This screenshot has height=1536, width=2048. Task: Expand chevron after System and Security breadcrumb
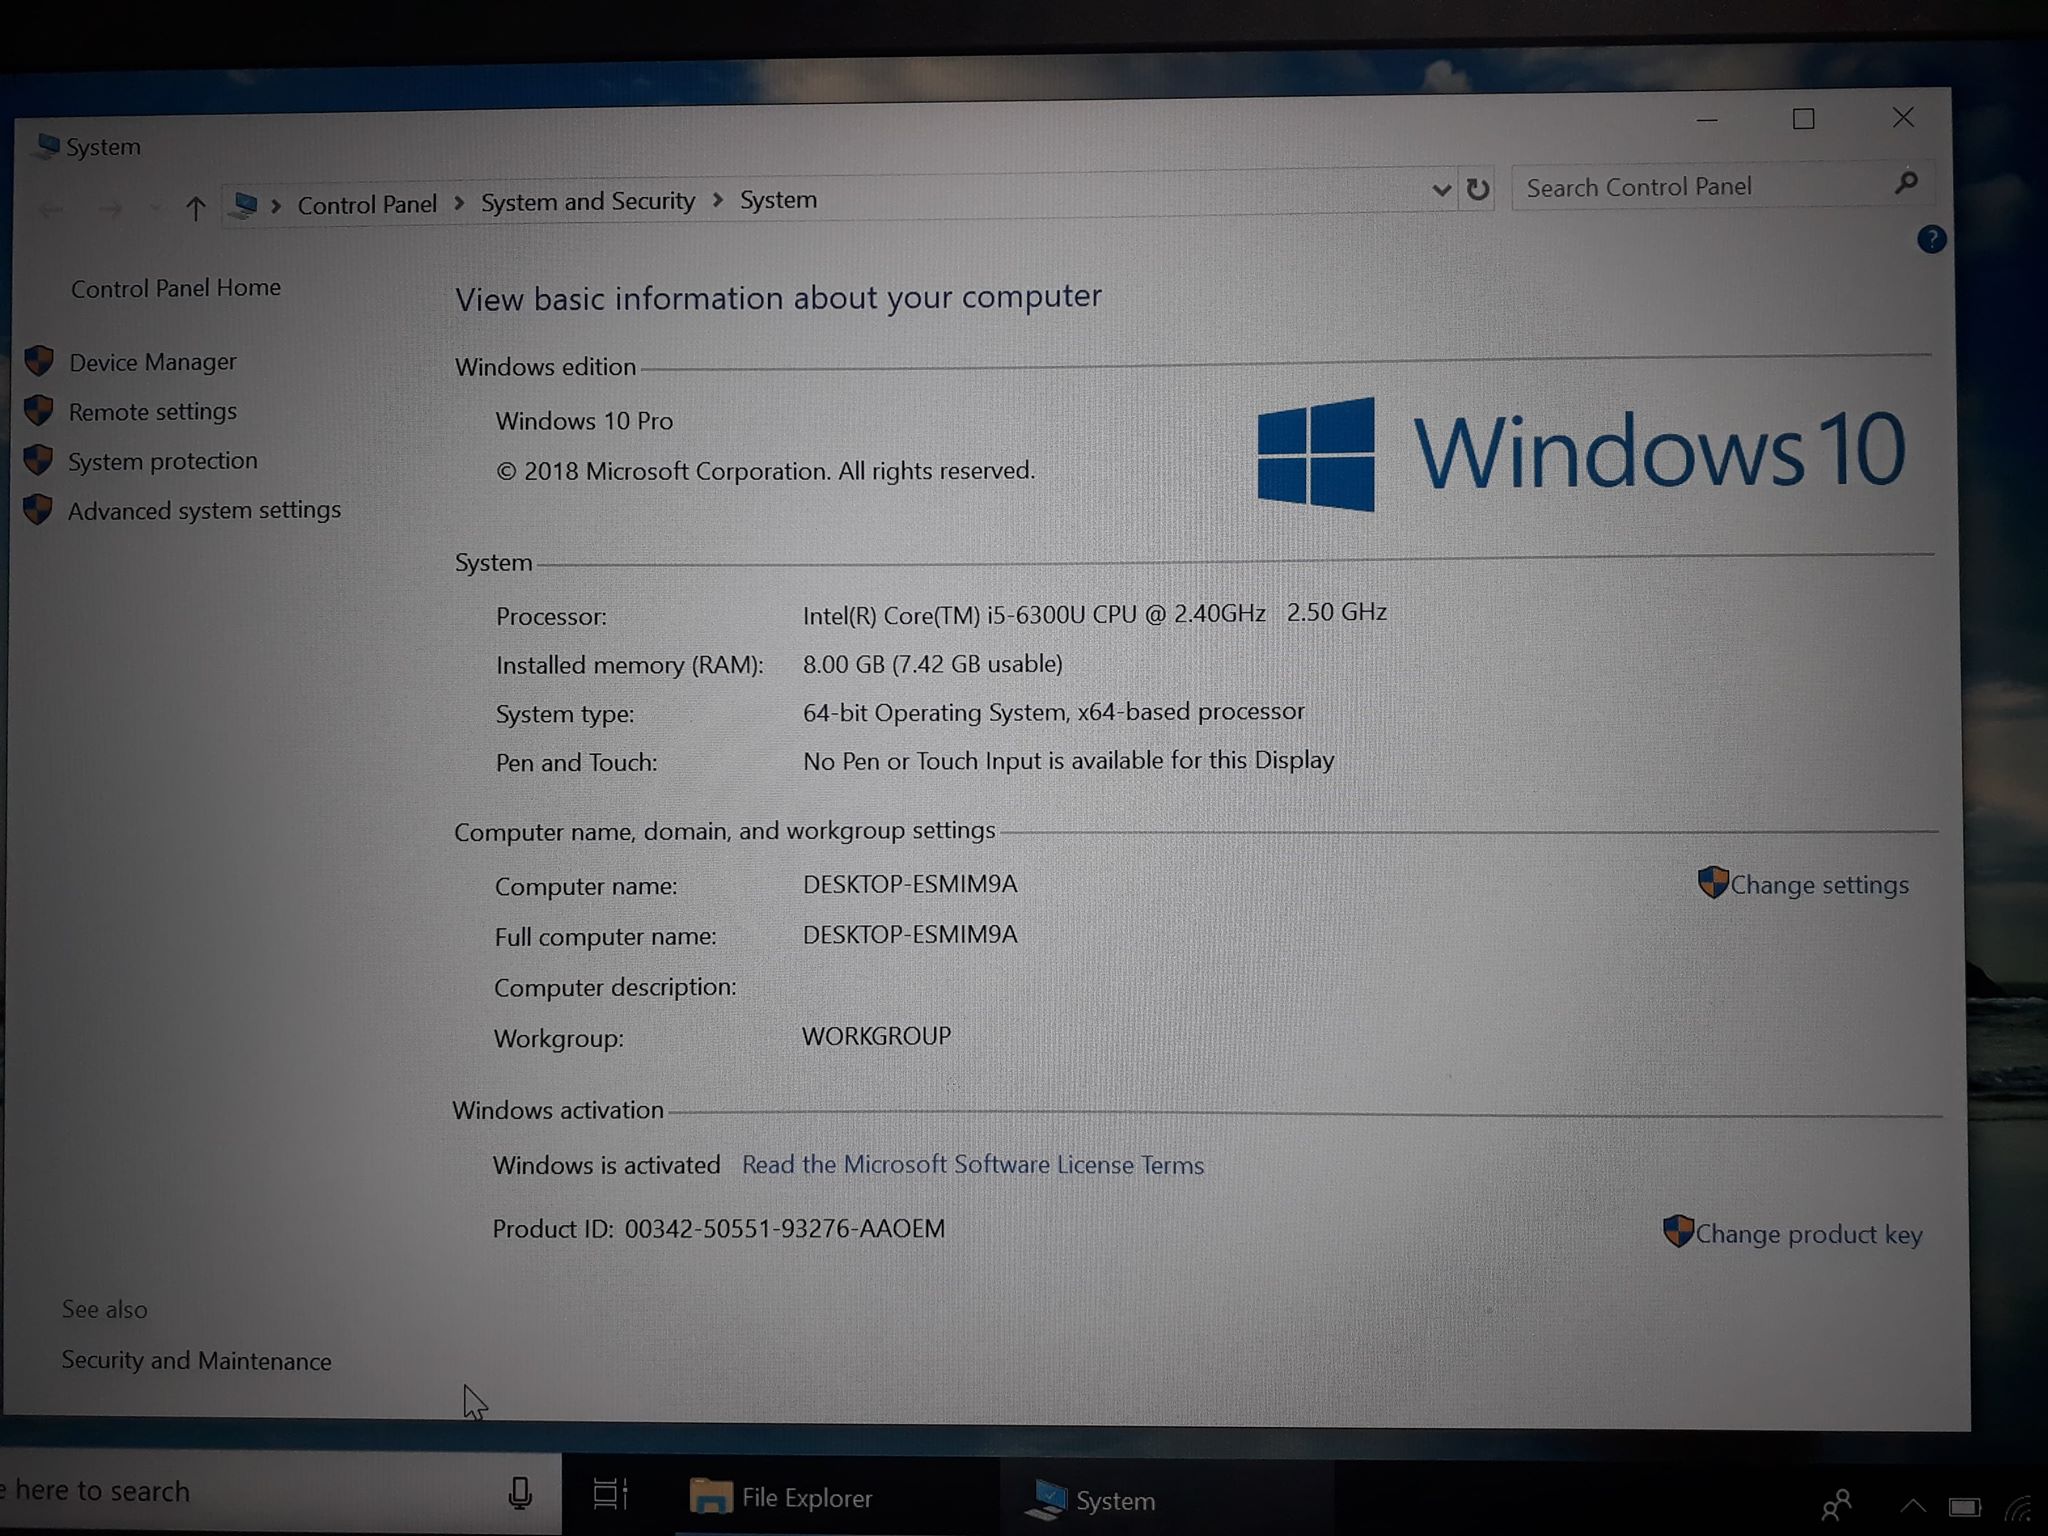pyautogui.click(x=717, y=201)
